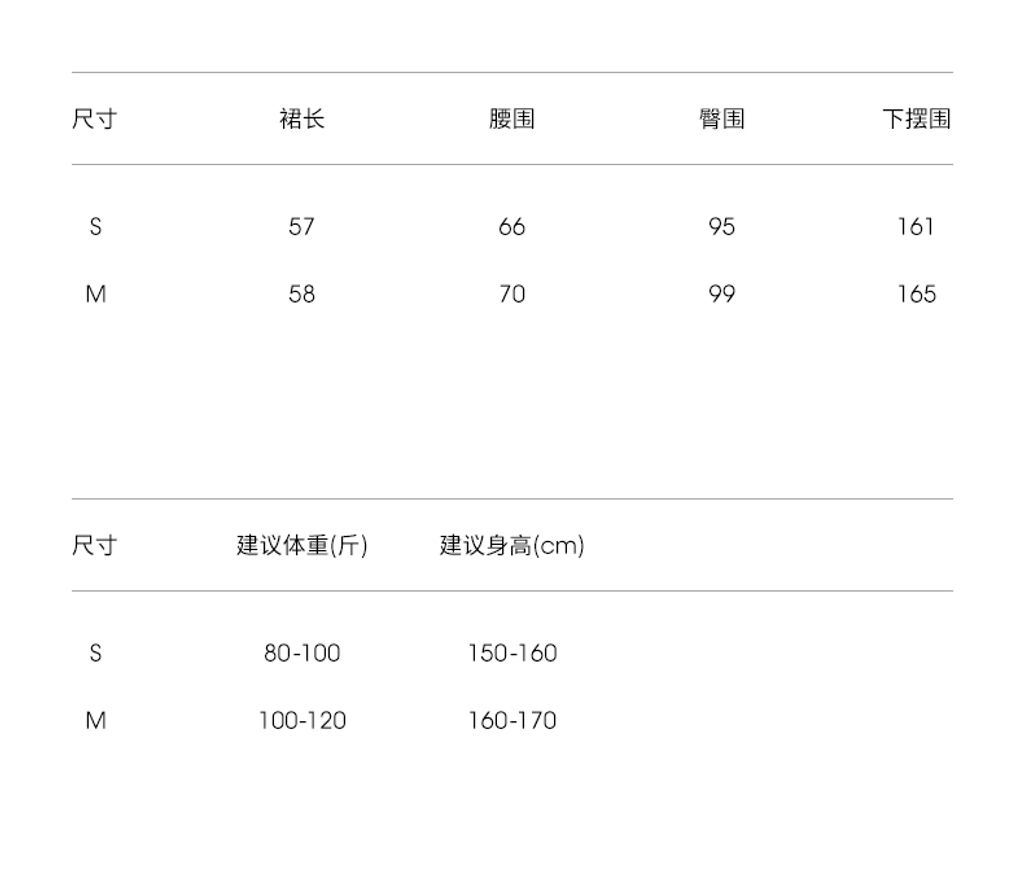Image resolution: width=1024 pixels, height=879 pixels.
Task: Select the waist value 66
Action: pyautogui.click(x=511, y=227)
